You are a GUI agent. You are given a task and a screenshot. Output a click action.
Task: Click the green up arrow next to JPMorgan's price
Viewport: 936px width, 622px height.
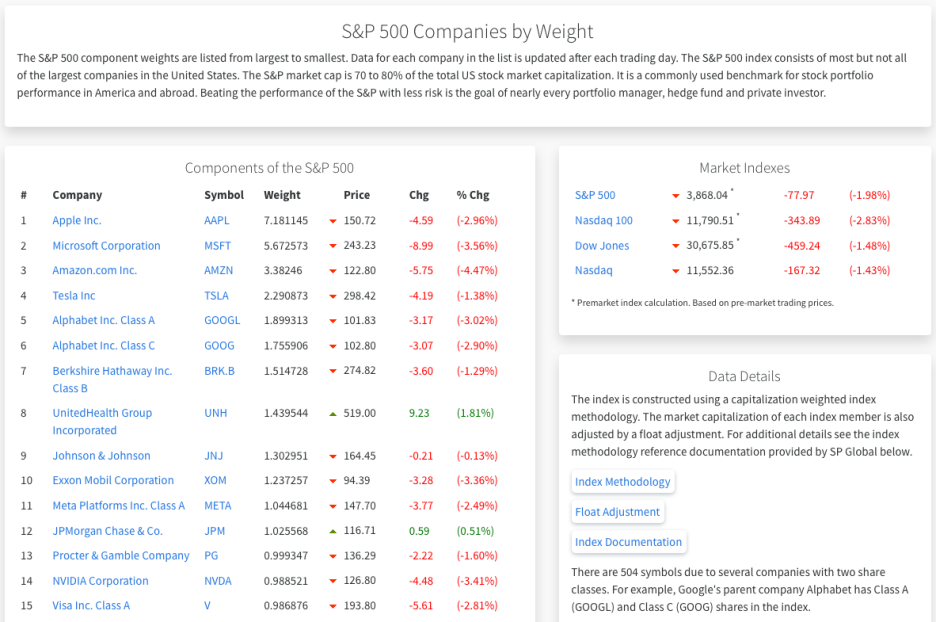[332, 530]
